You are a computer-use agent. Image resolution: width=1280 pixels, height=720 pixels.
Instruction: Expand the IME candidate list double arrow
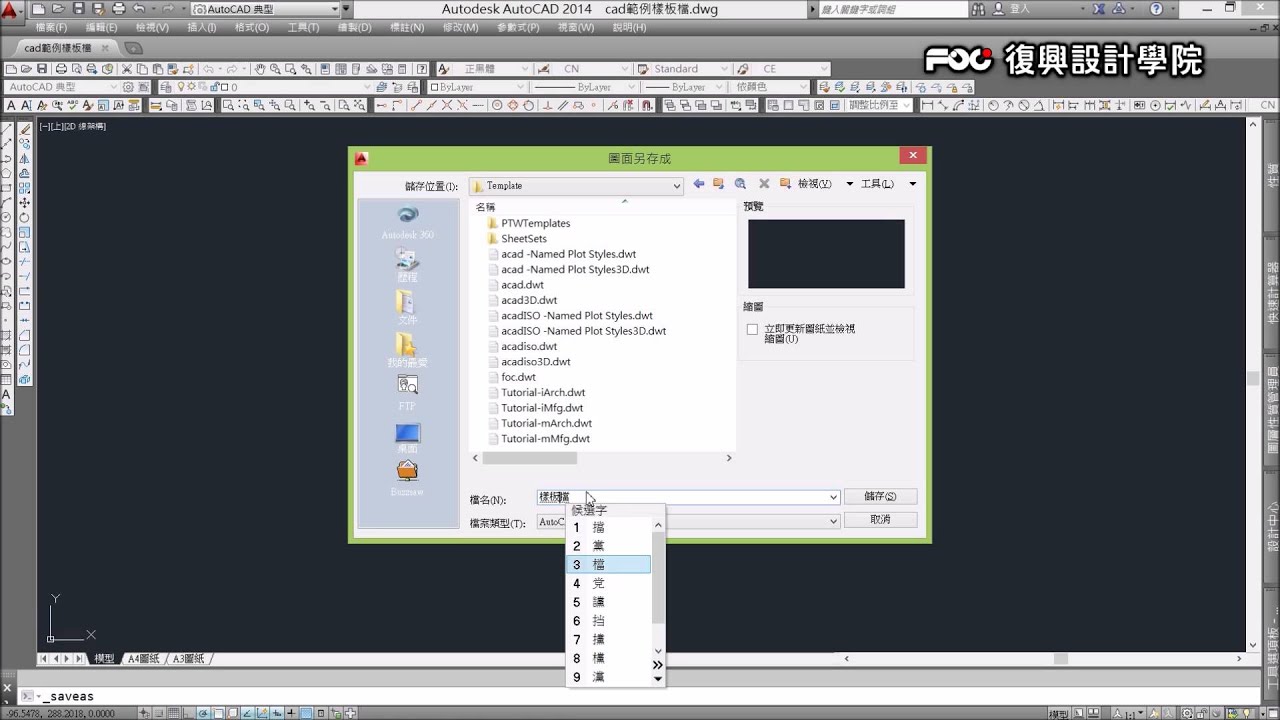pyautogui.click(x=657, y=665)
